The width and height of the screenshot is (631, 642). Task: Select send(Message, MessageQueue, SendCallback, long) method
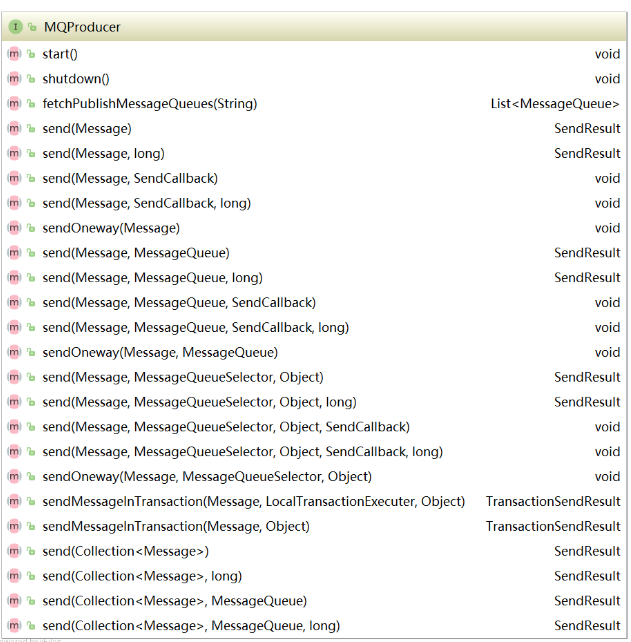pos(196,327)
